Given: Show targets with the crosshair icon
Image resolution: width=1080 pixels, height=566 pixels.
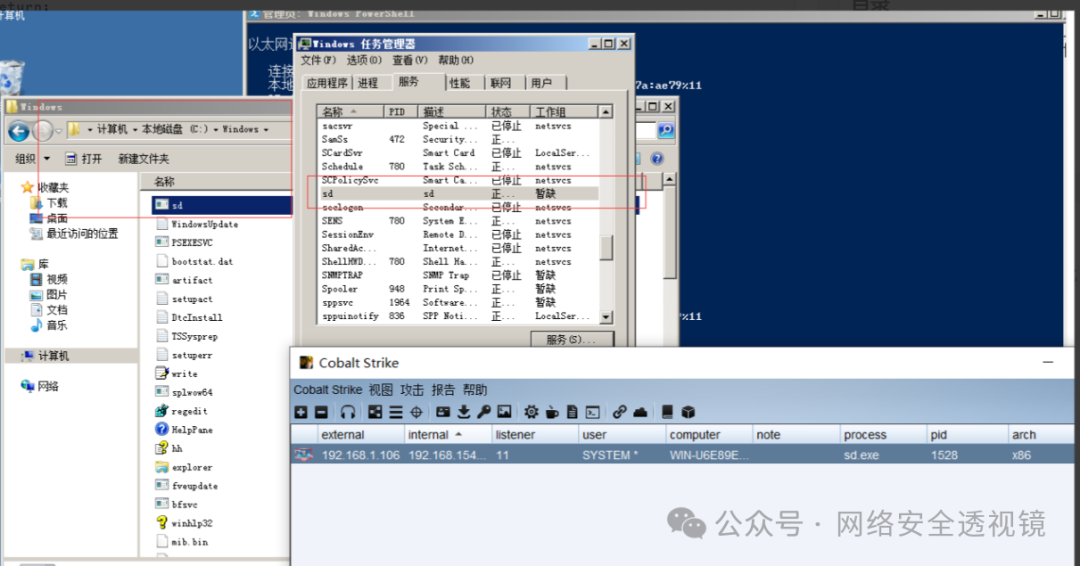Looking at the screenshot, I should (x=416, y=412).
